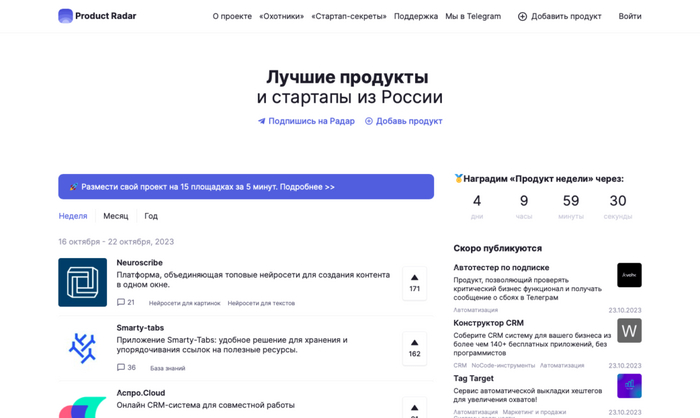Upvote Smarty-tabs with the 162 arrow
This screenshot has width=700, height=418.
(x=414, y=348)
